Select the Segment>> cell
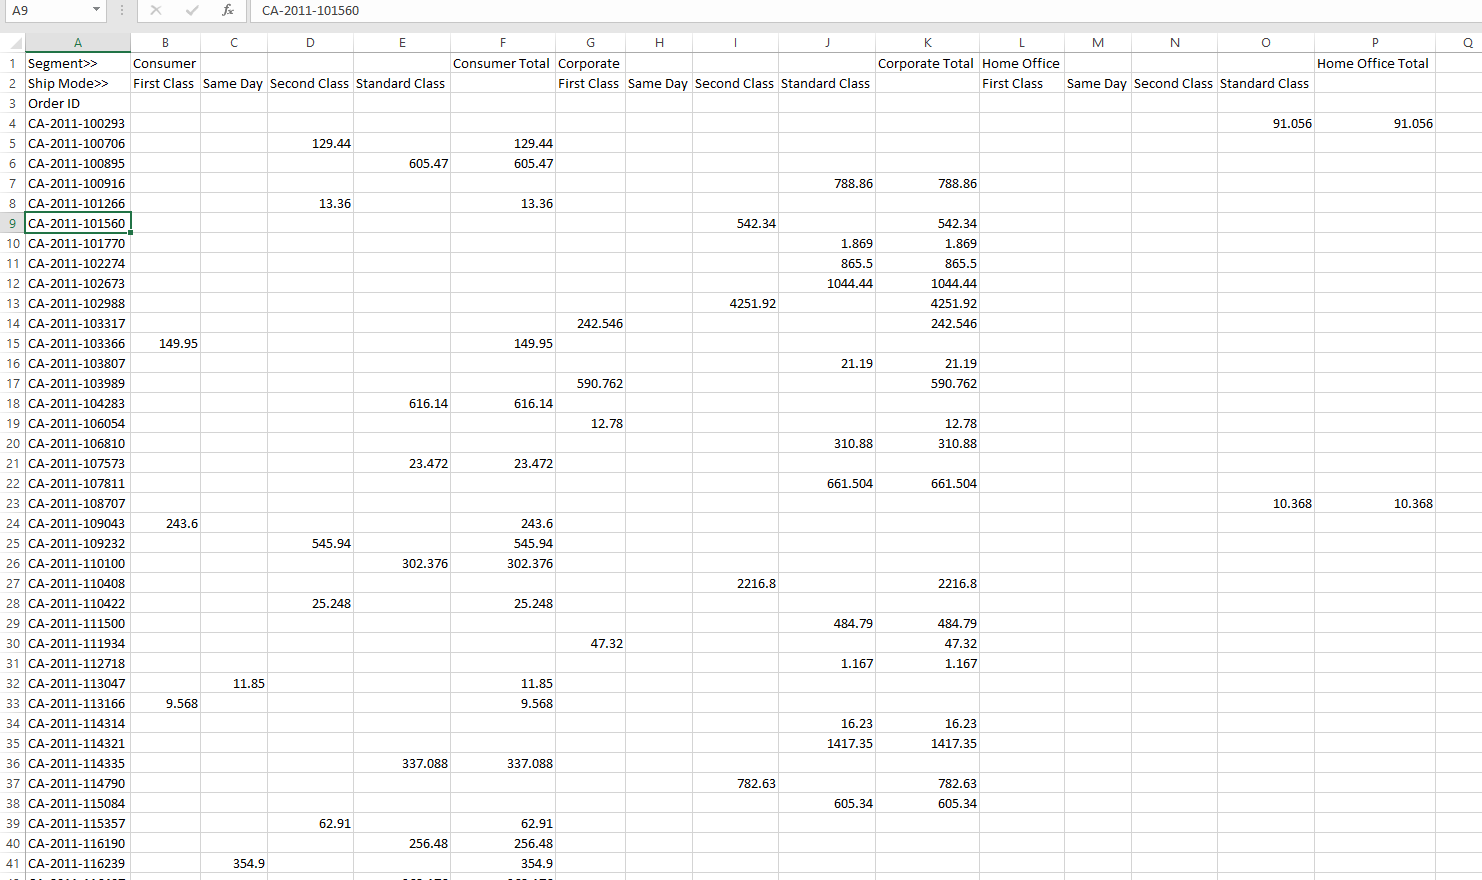Viewport: 1482px width, 880px height. click(77, 64)
